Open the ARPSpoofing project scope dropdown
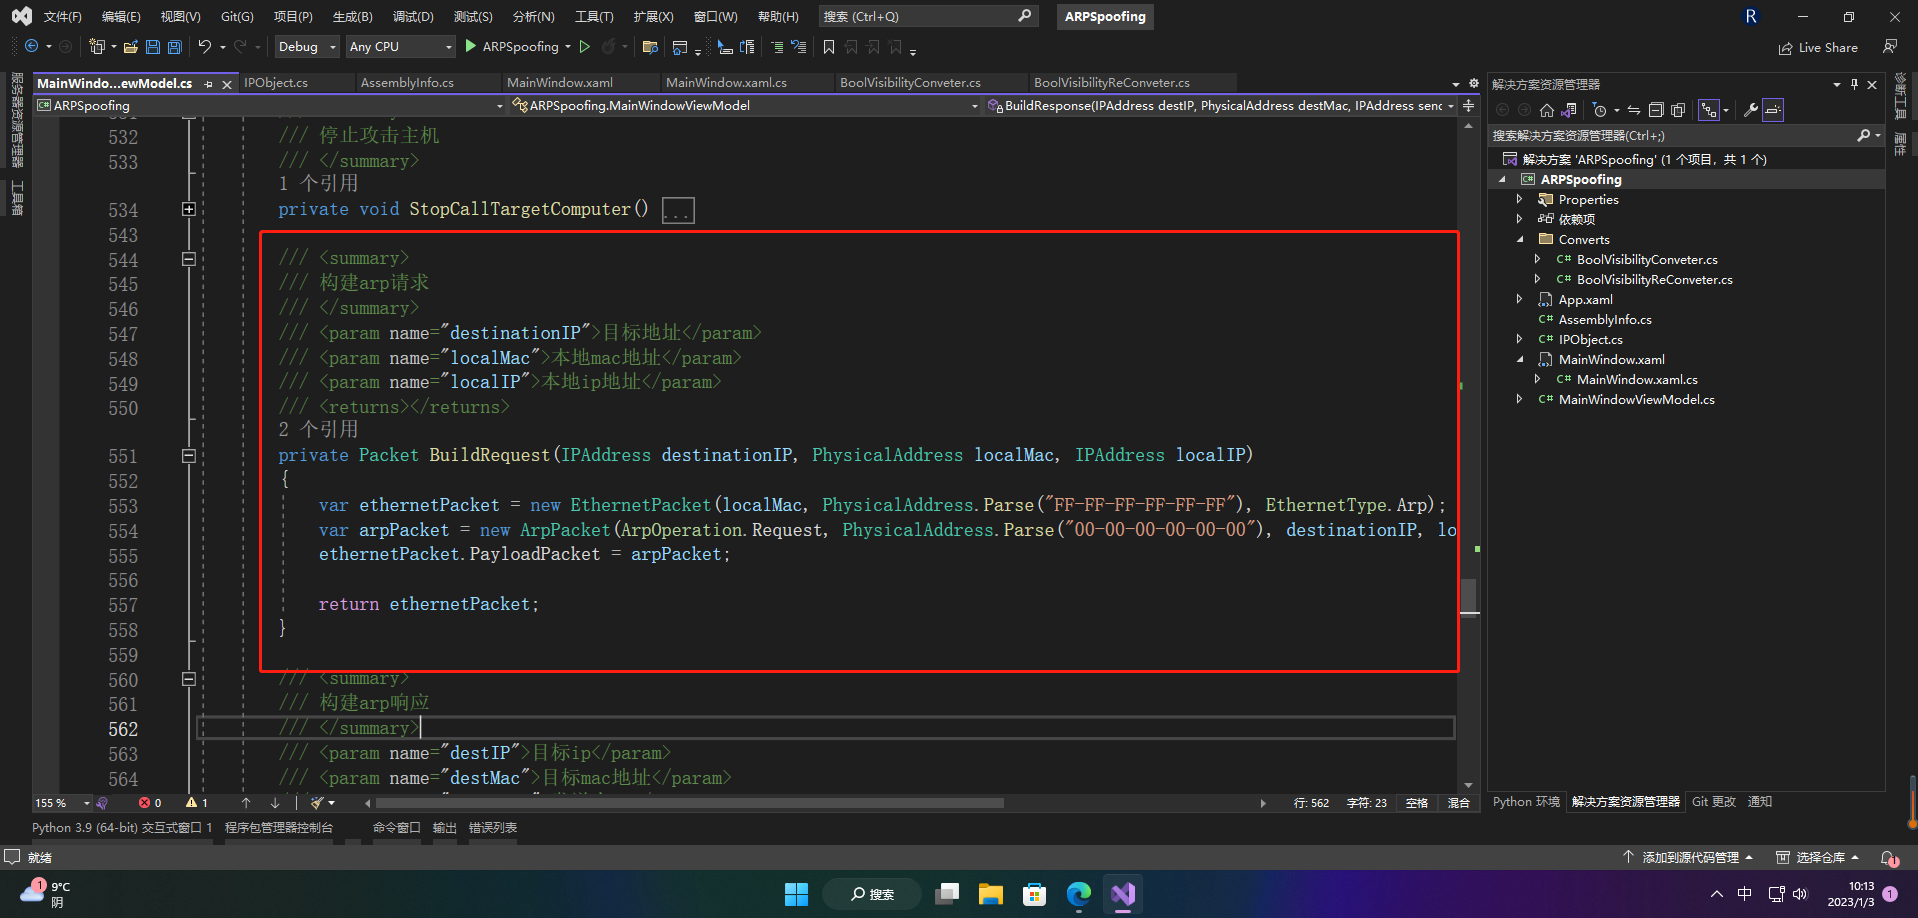The width and height of the screenshot is (1918, 918). 270,105
